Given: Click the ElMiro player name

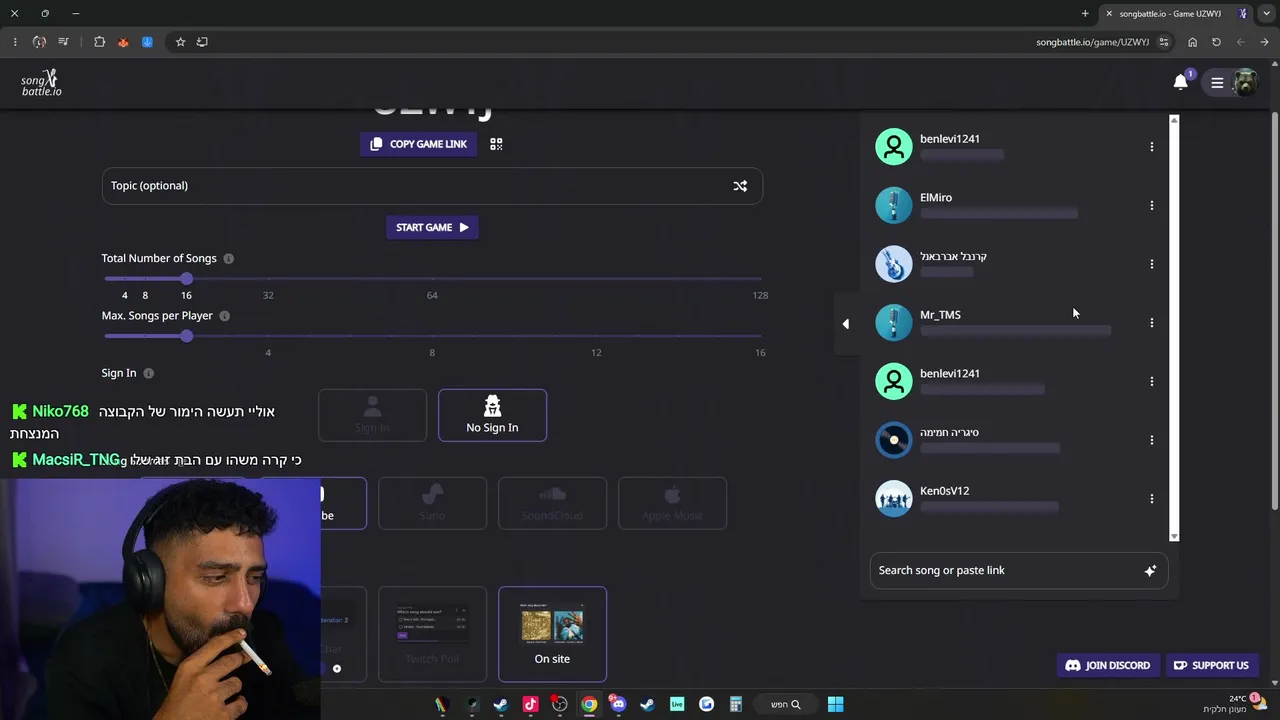Looking at the screenshot, I should [936, 198].
